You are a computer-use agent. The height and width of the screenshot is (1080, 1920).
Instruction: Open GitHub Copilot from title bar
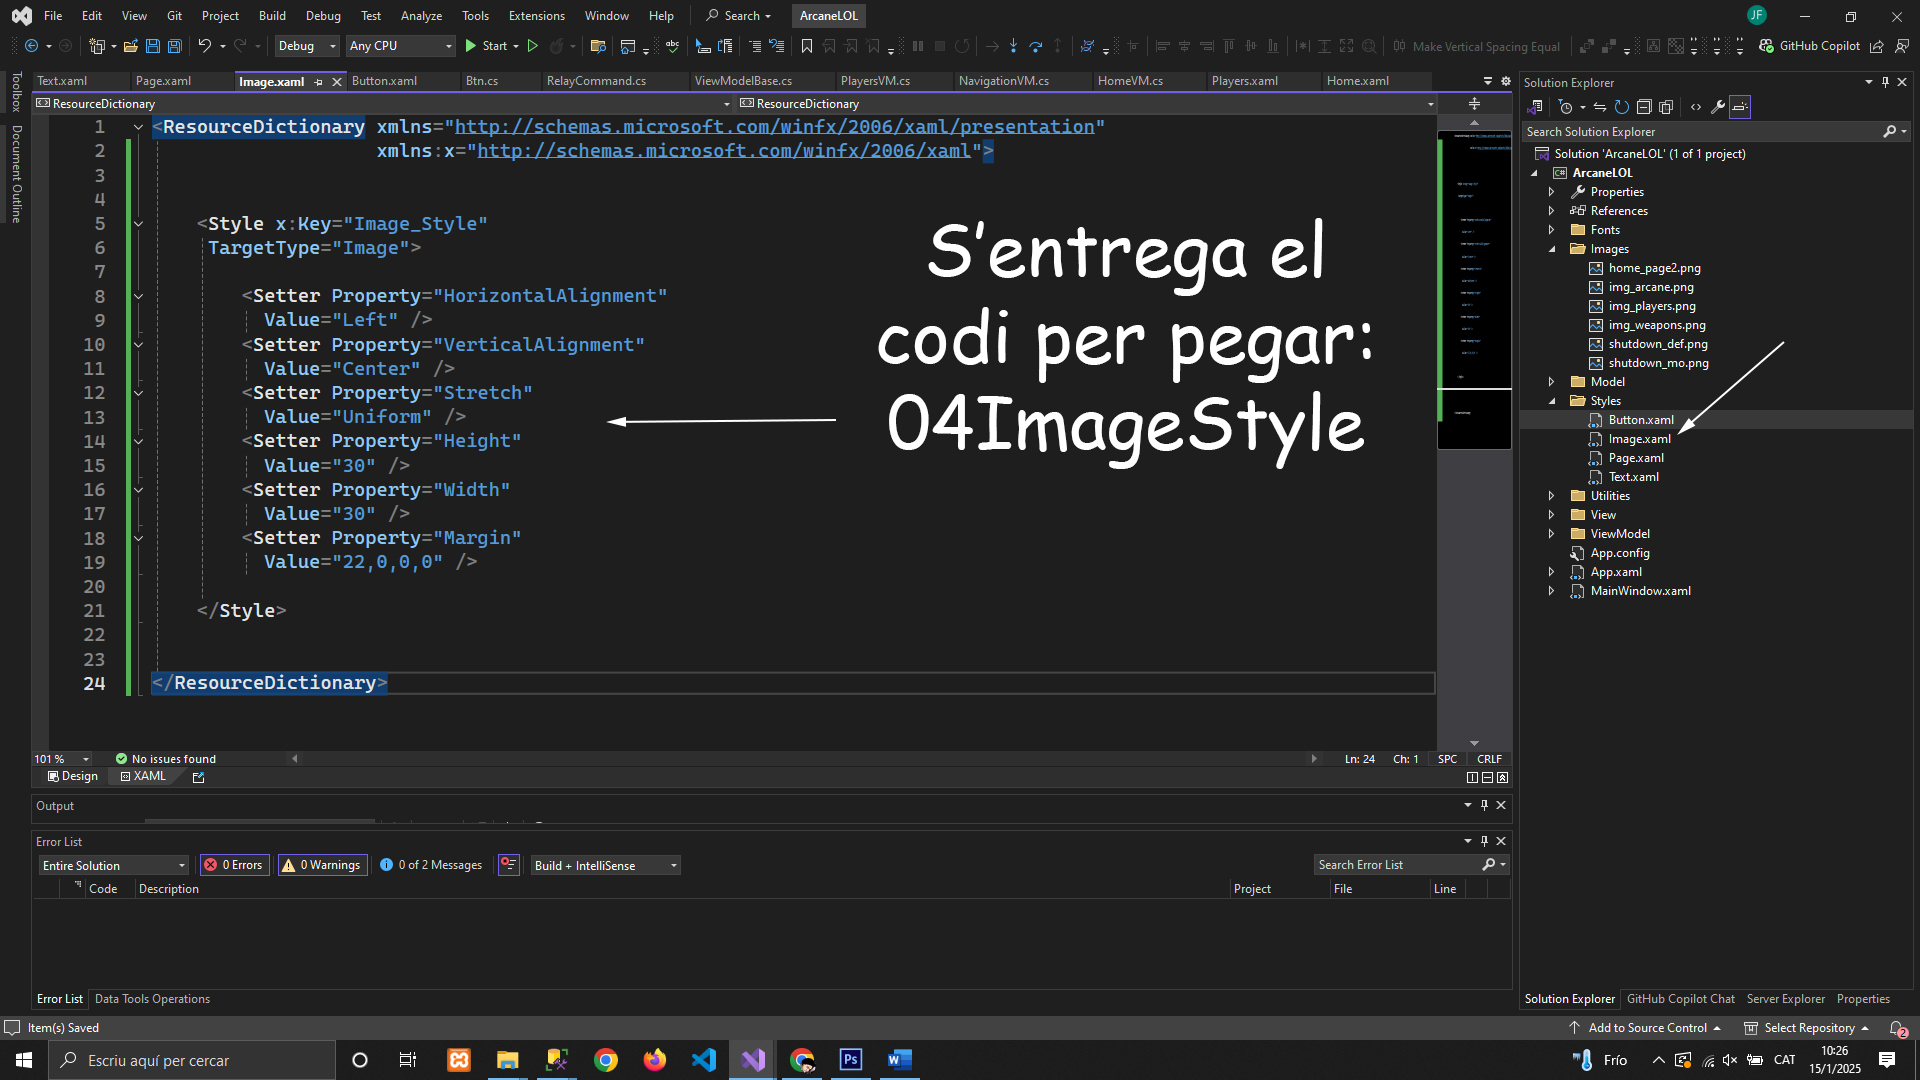(x=1809, y=46)
